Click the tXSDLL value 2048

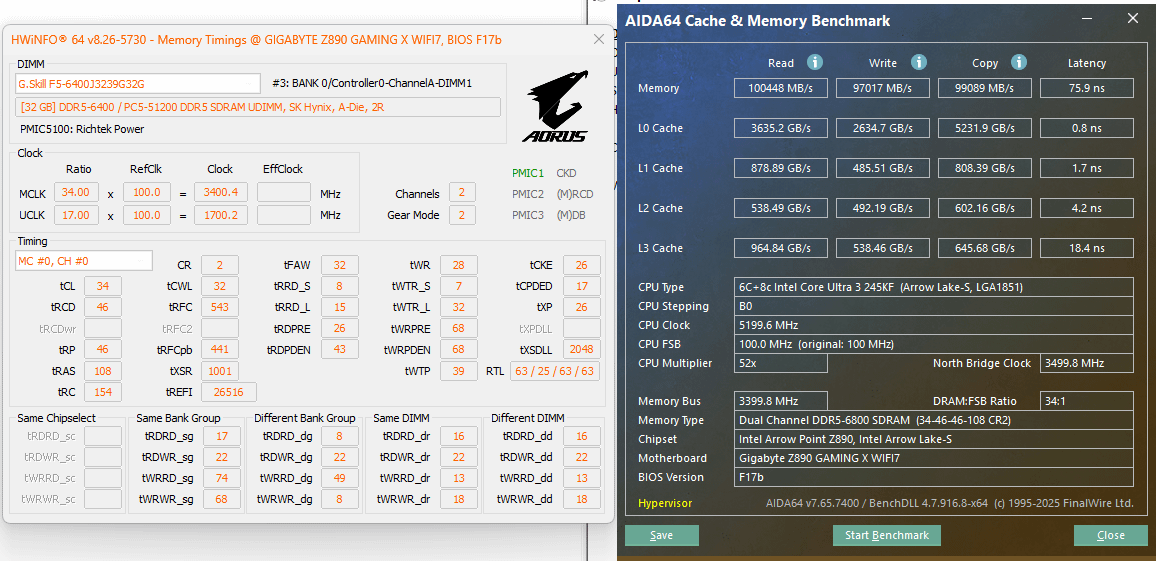click(581, 349)
